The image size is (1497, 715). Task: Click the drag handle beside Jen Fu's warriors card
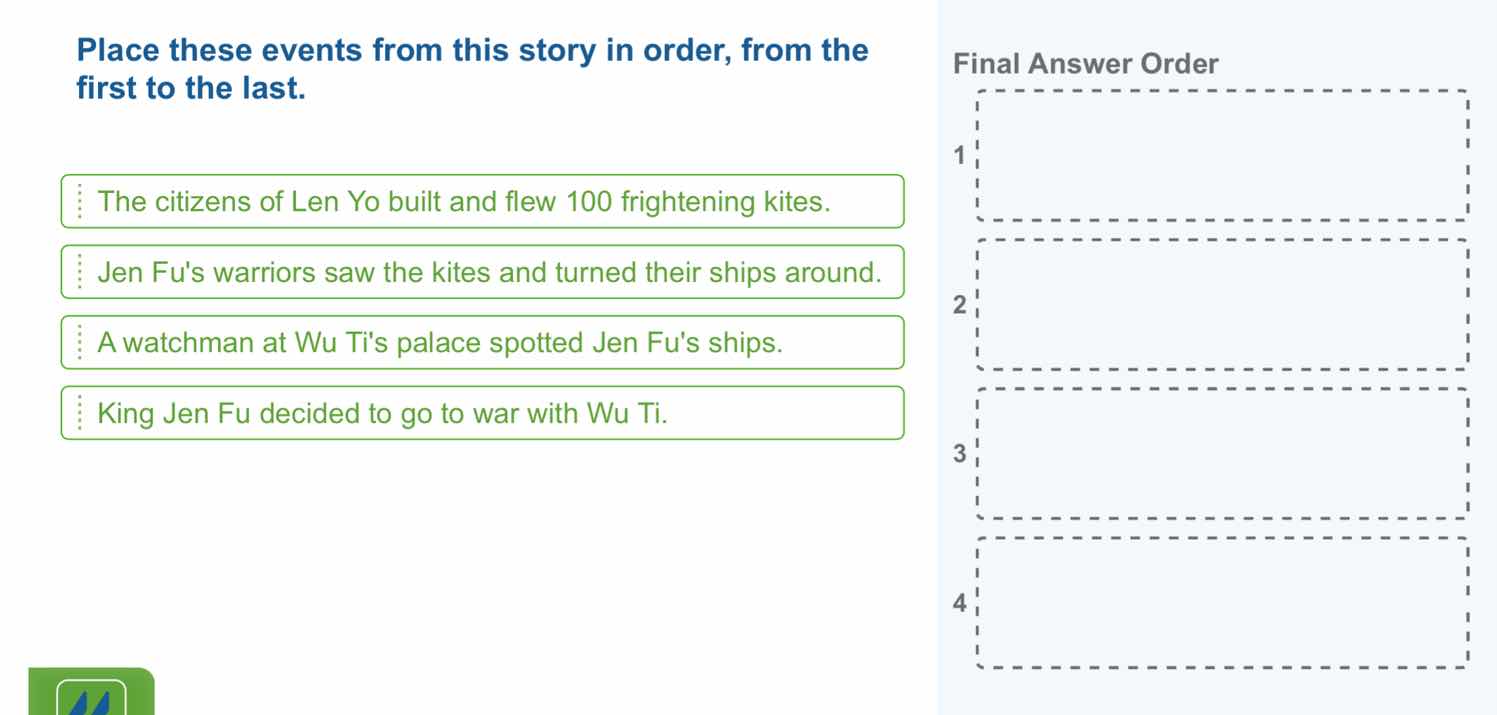tap(81, 271)
